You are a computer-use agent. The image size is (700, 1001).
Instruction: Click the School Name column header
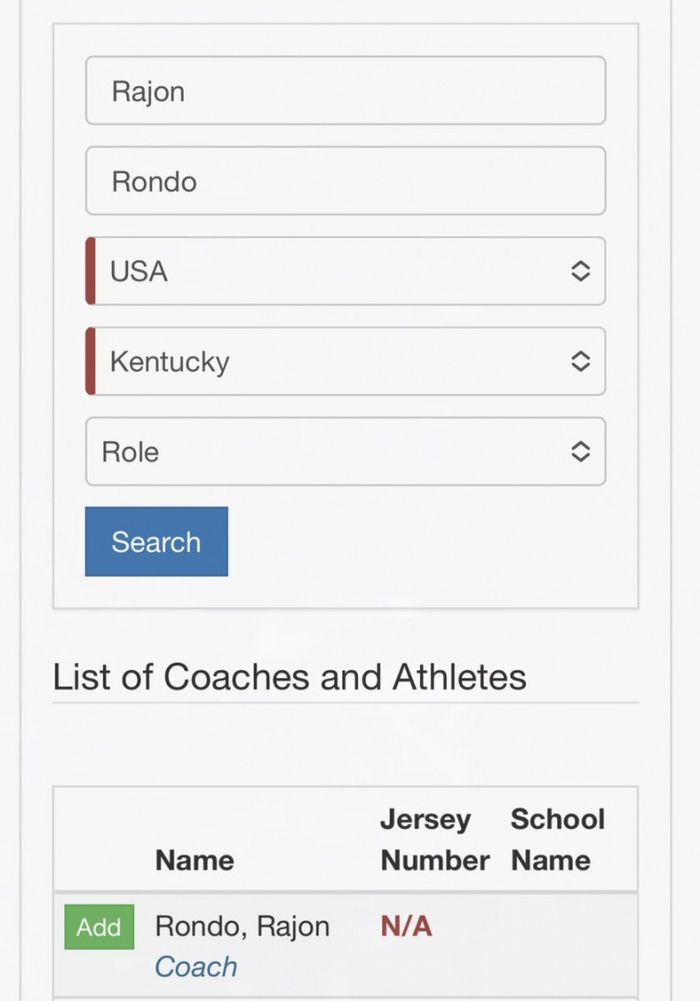557,840
